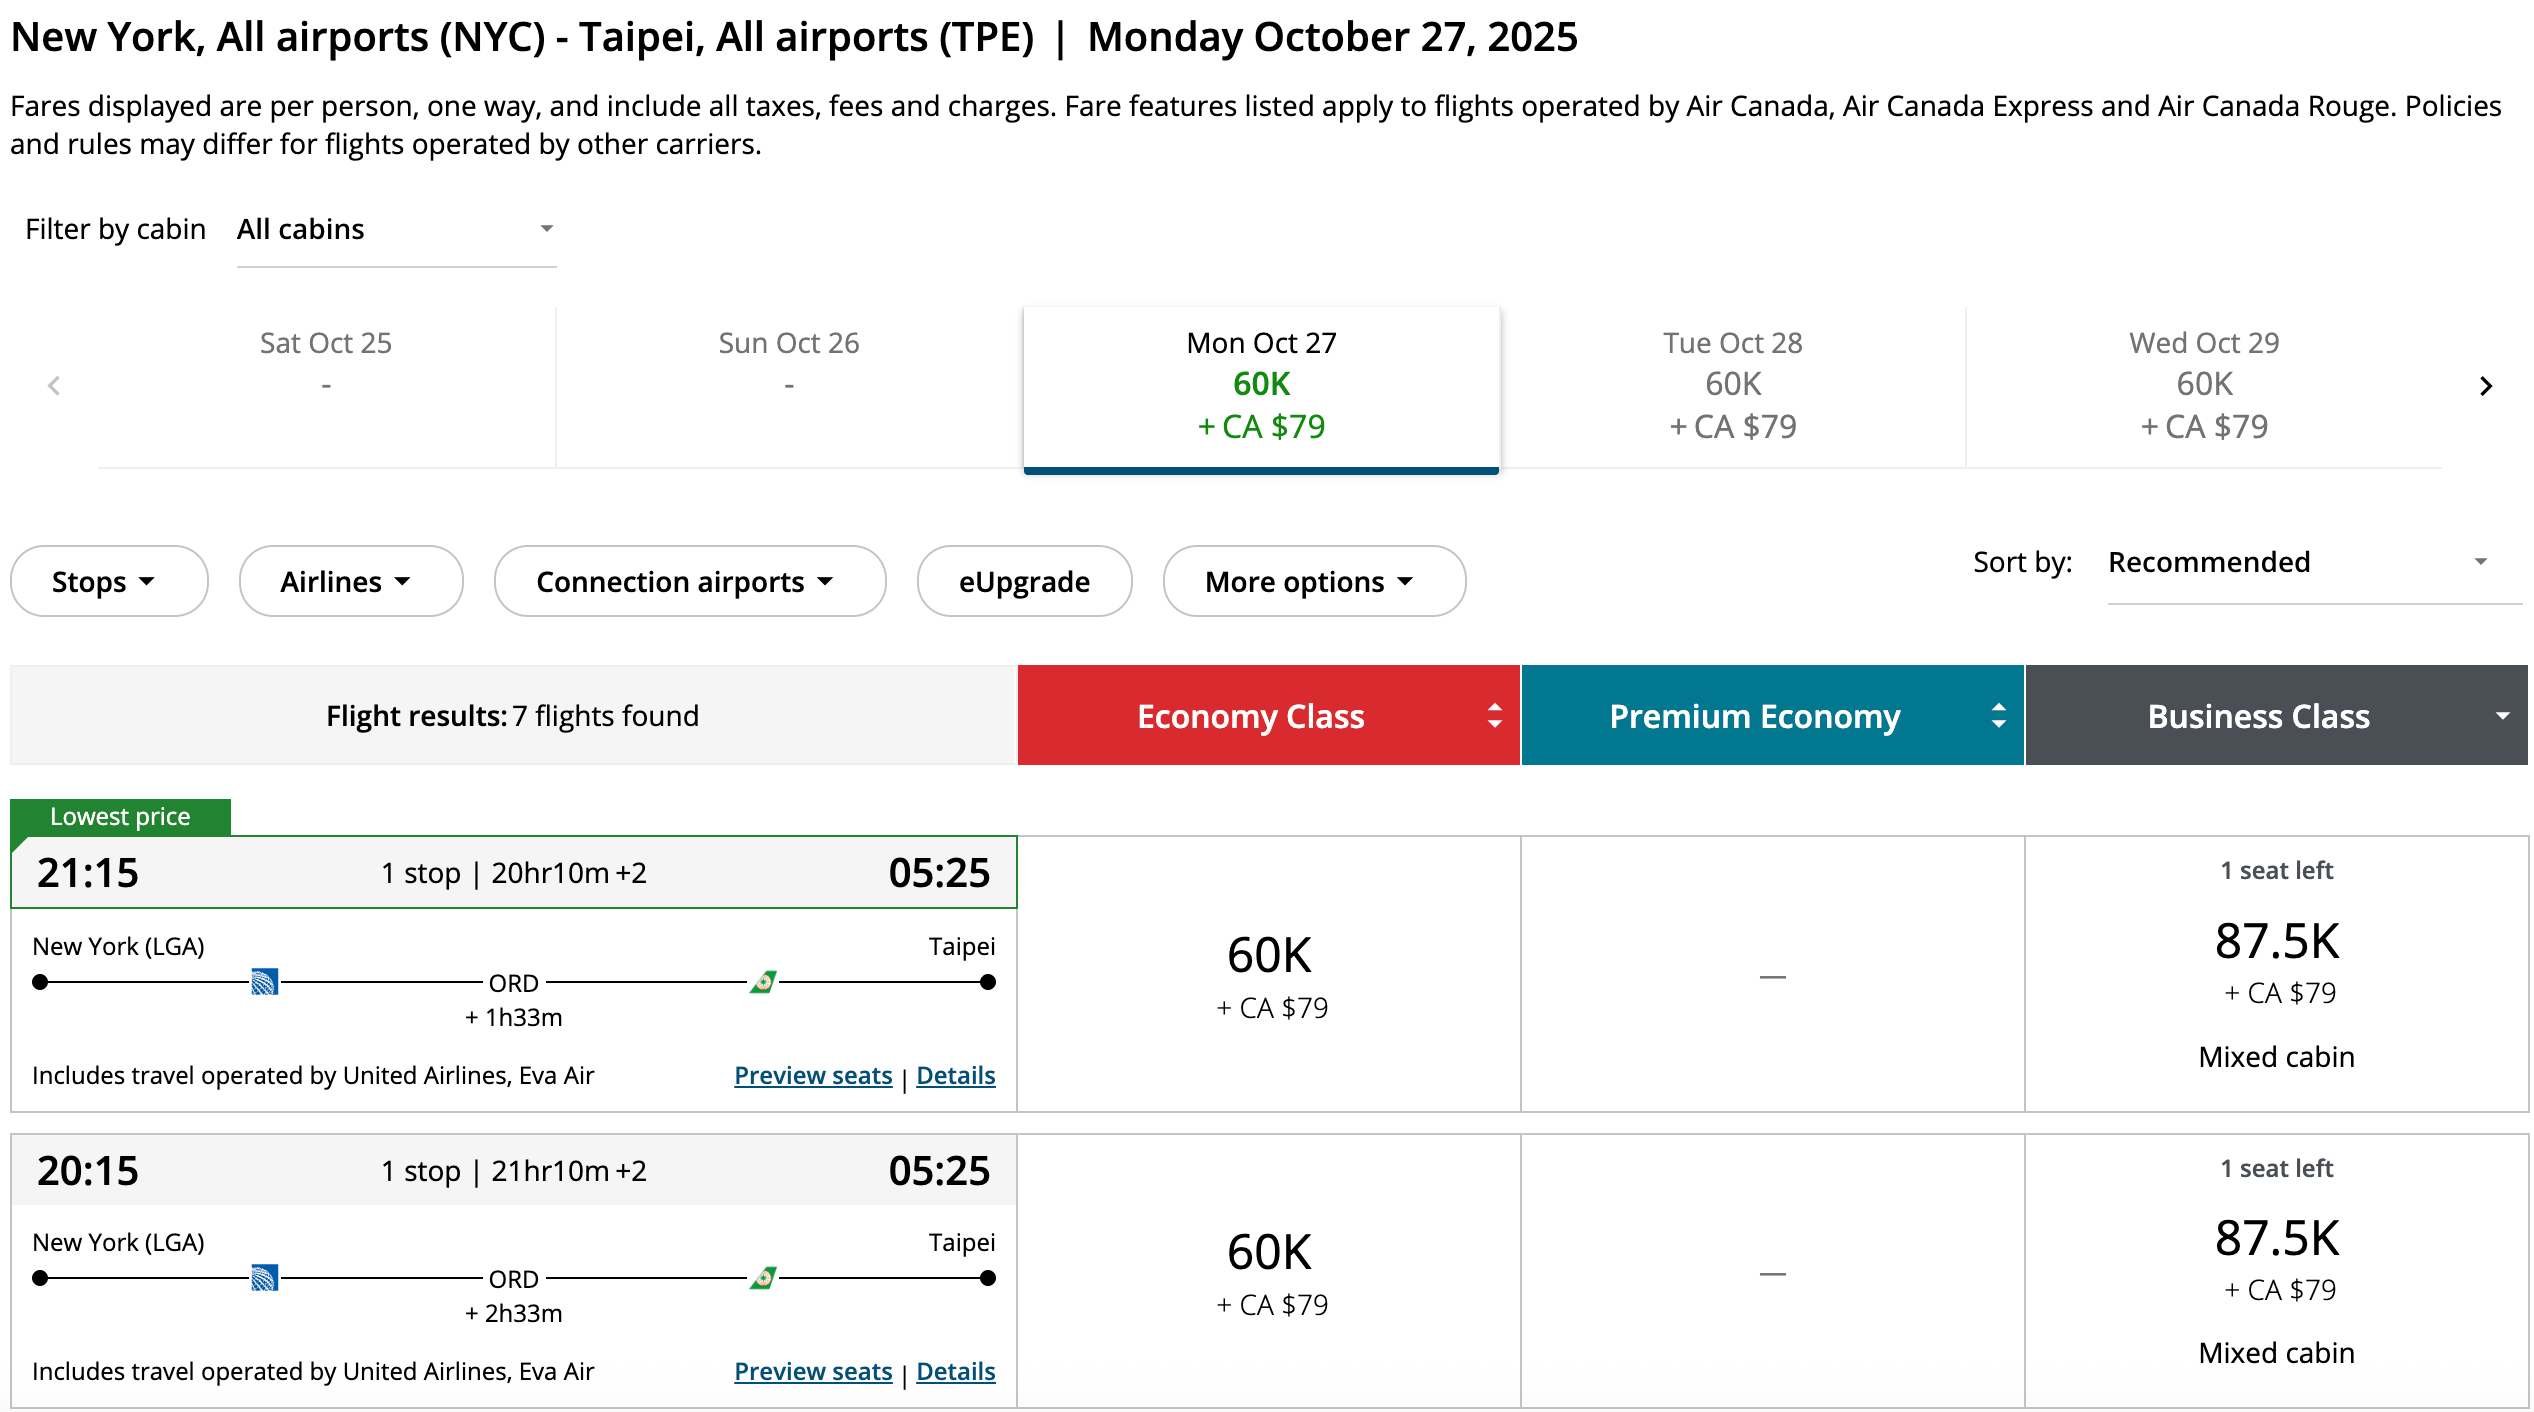Open Connection airports filter
The image size is (2534, 1412).
click(x=689, y=582)
